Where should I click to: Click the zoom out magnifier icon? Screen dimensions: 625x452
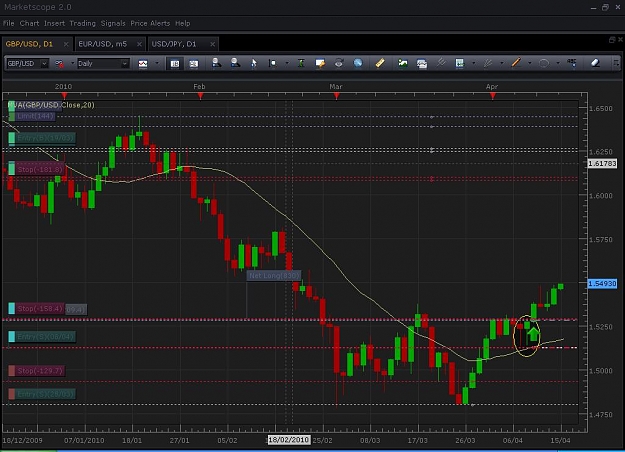pos(235,63)
